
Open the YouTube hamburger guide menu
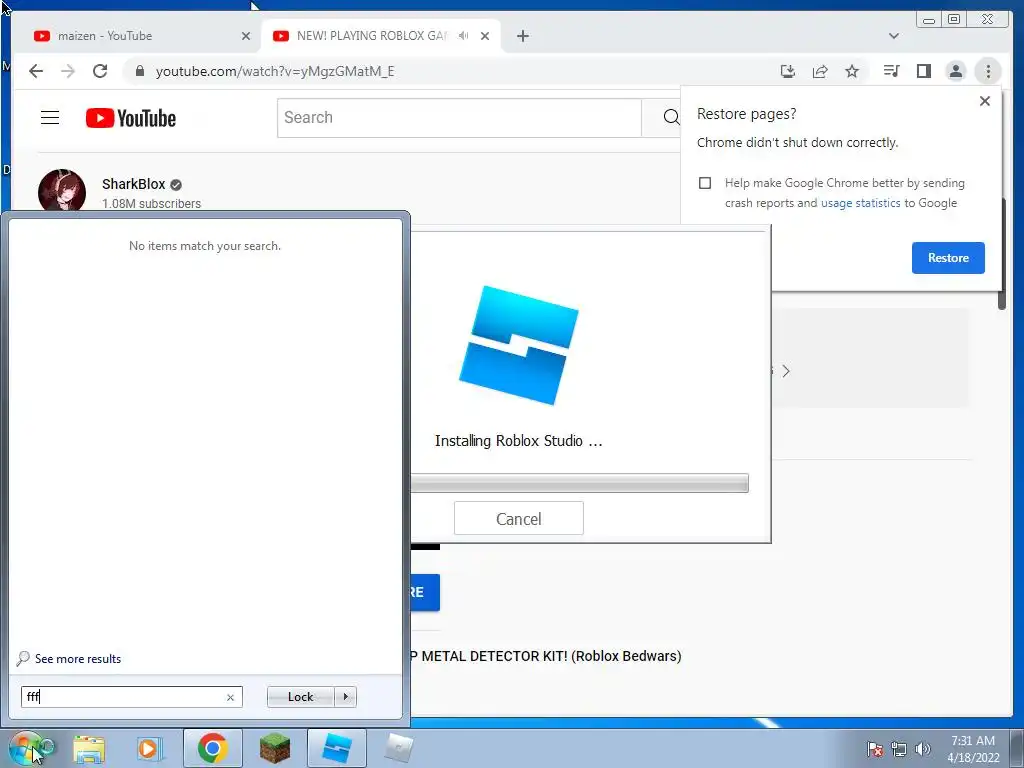pyautogui.click(x=50, y=118)
